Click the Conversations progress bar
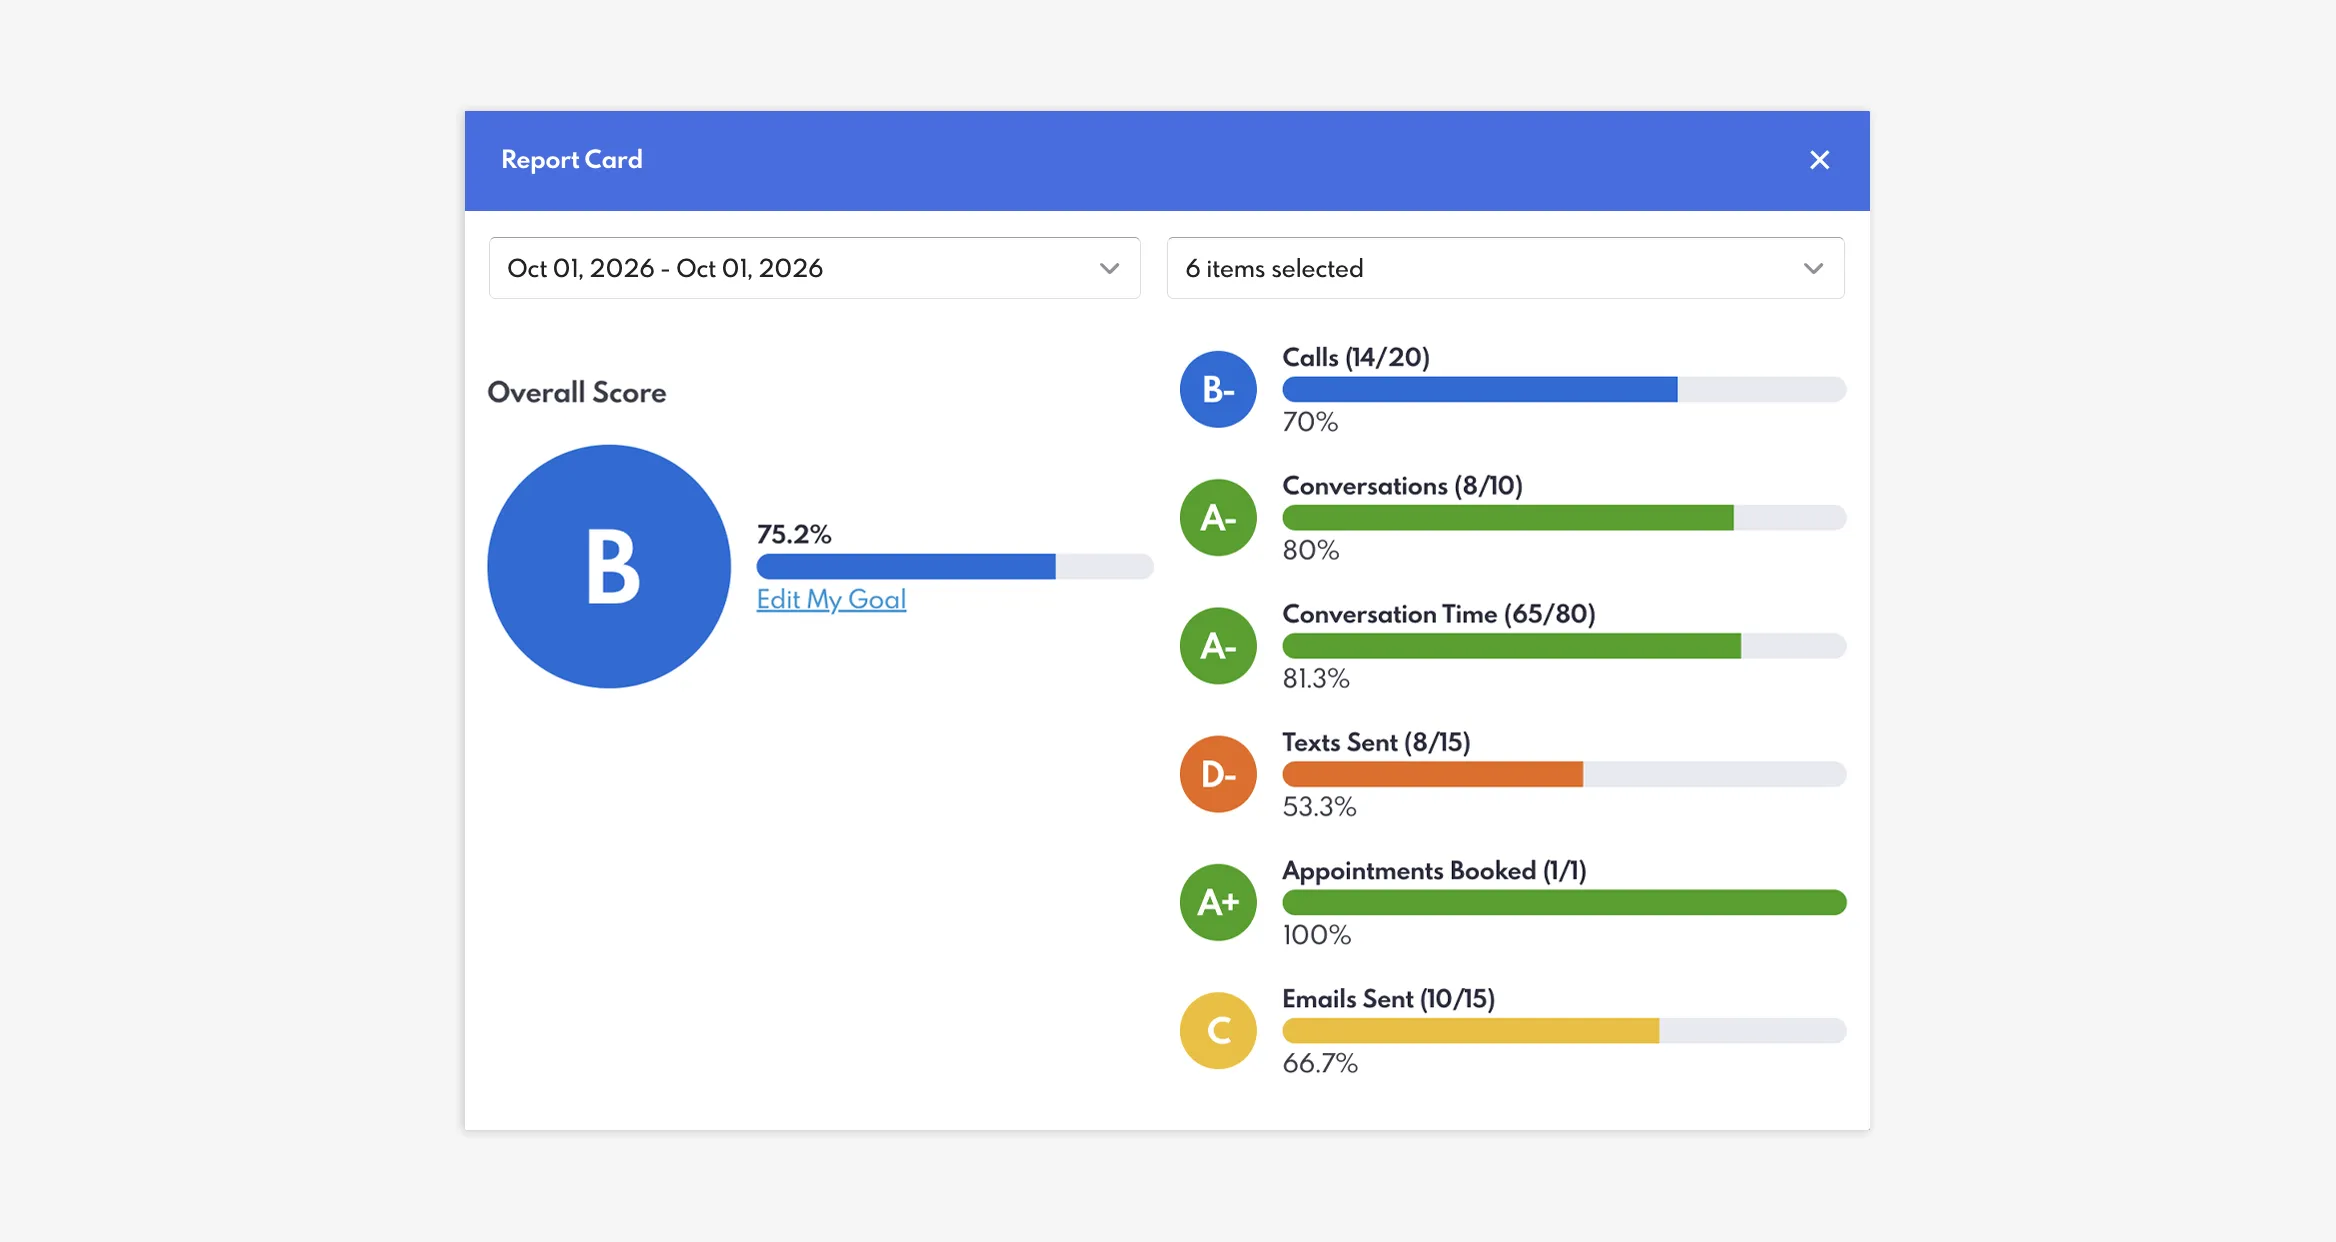 click(x=1564, y=517)
